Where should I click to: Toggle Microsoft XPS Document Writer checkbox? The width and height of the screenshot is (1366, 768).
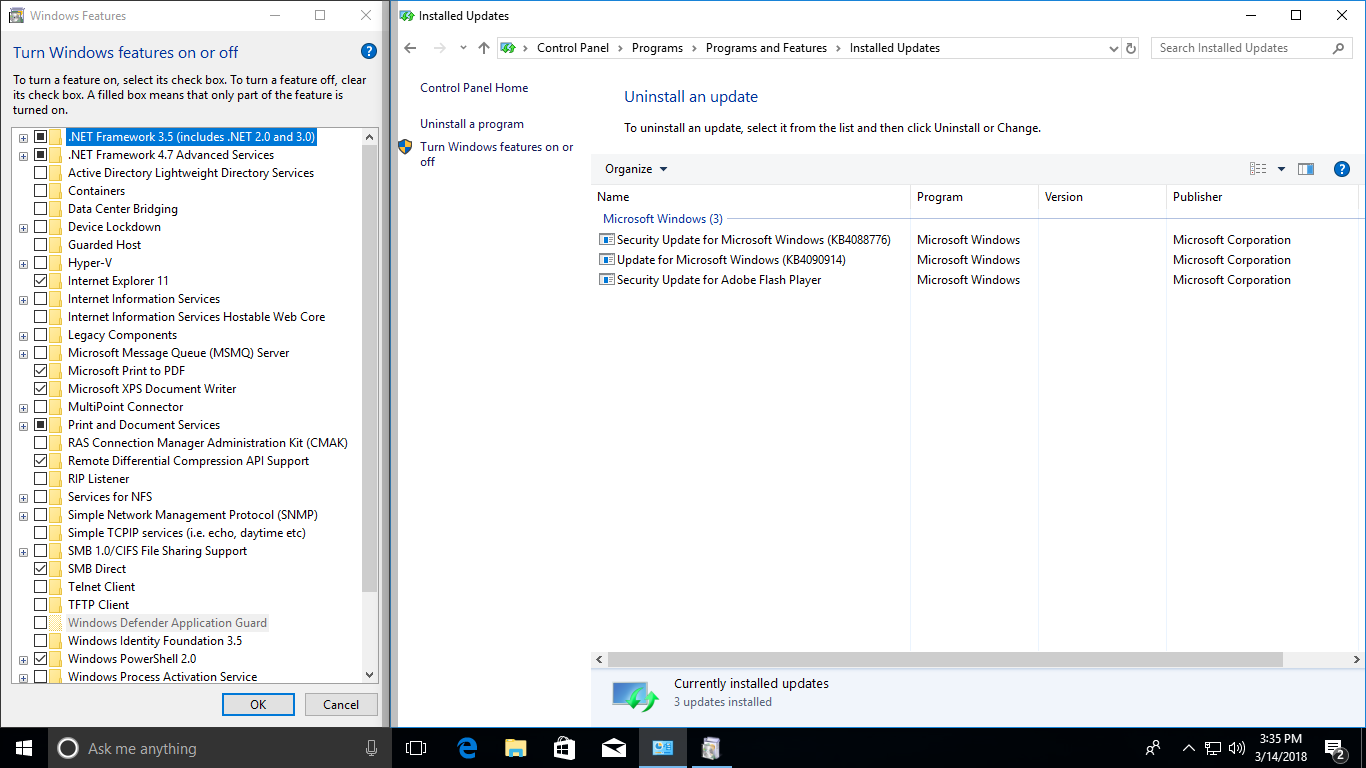pos(41,389)
